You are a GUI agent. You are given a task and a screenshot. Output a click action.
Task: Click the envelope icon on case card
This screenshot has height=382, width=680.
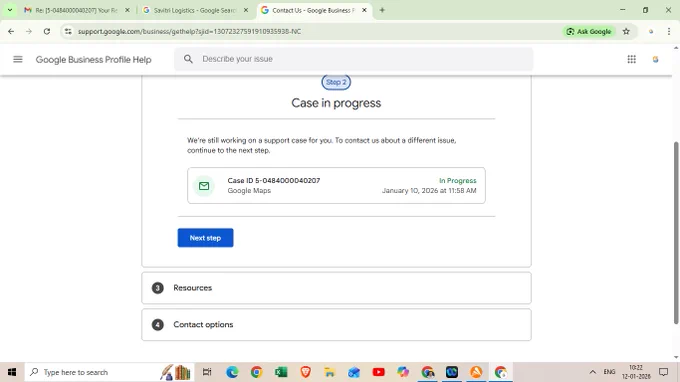point(204,186)
